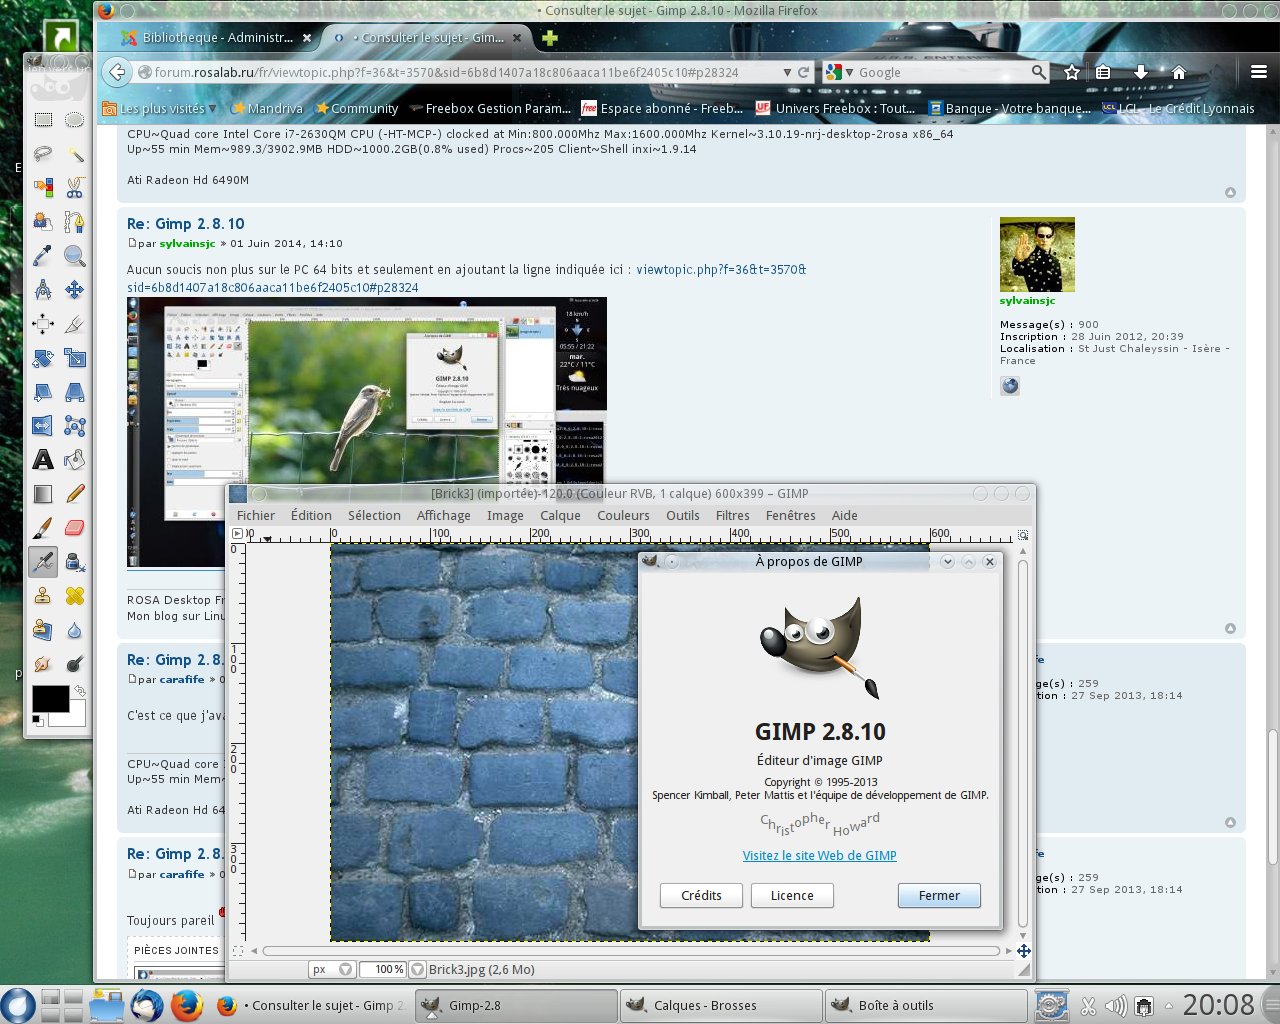
Task: Activate the Flip tool
Action: [43, 426]
